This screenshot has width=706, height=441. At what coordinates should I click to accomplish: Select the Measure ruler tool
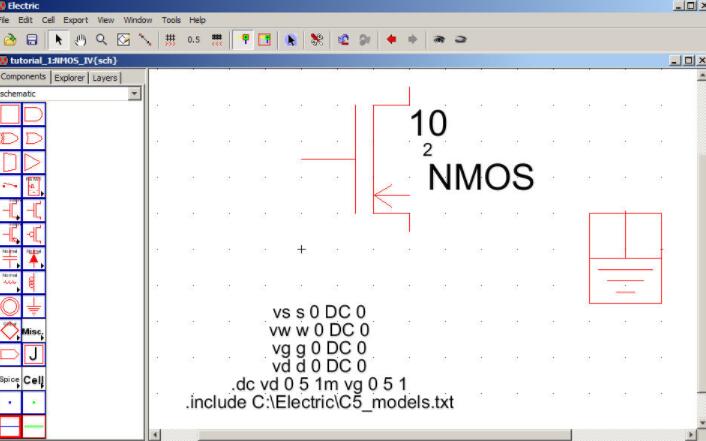(146, 40)
